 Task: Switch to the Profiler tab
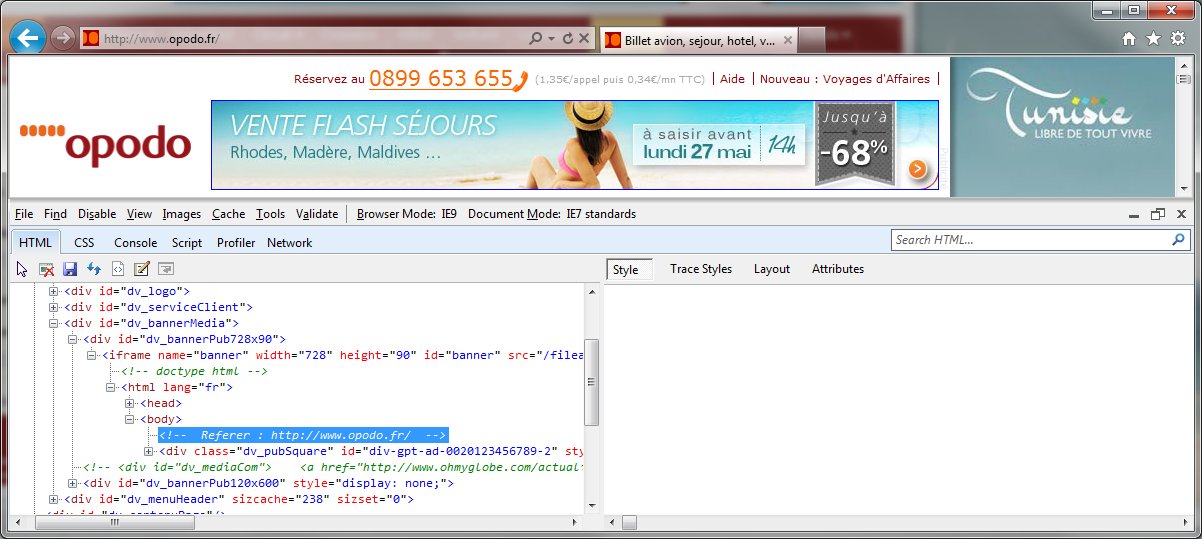tap(236, 243)
